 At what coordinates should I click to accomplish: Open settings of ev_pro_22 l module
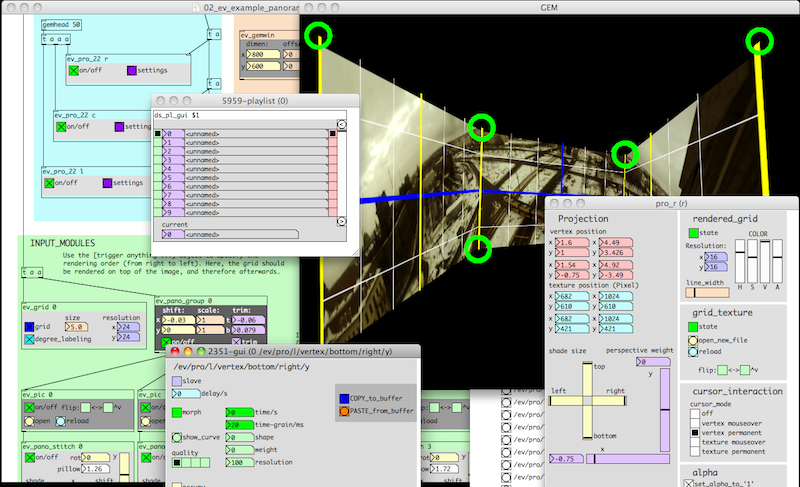107,183
